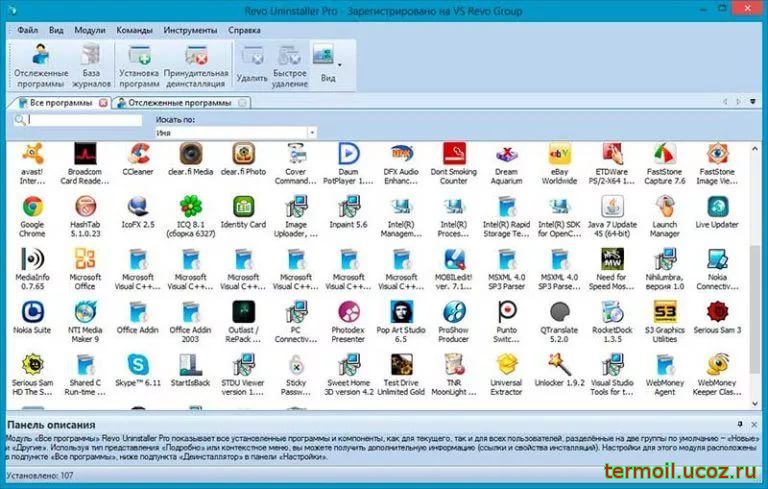Open the Инструменты menu
This screenshot has height=489, width=768.
pyautogui.click(x=191, y=30)
